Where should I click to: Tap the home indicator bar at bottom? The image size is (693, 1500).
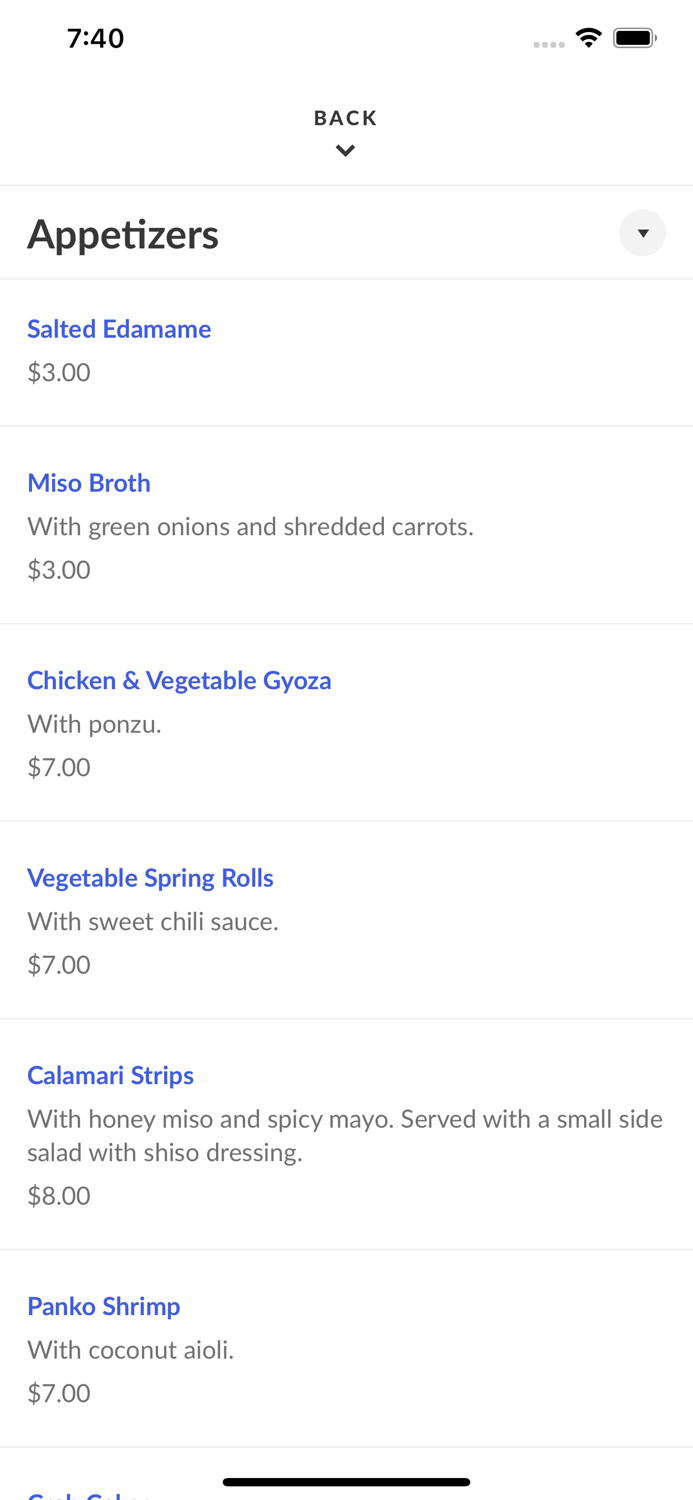click(346, 1482)
